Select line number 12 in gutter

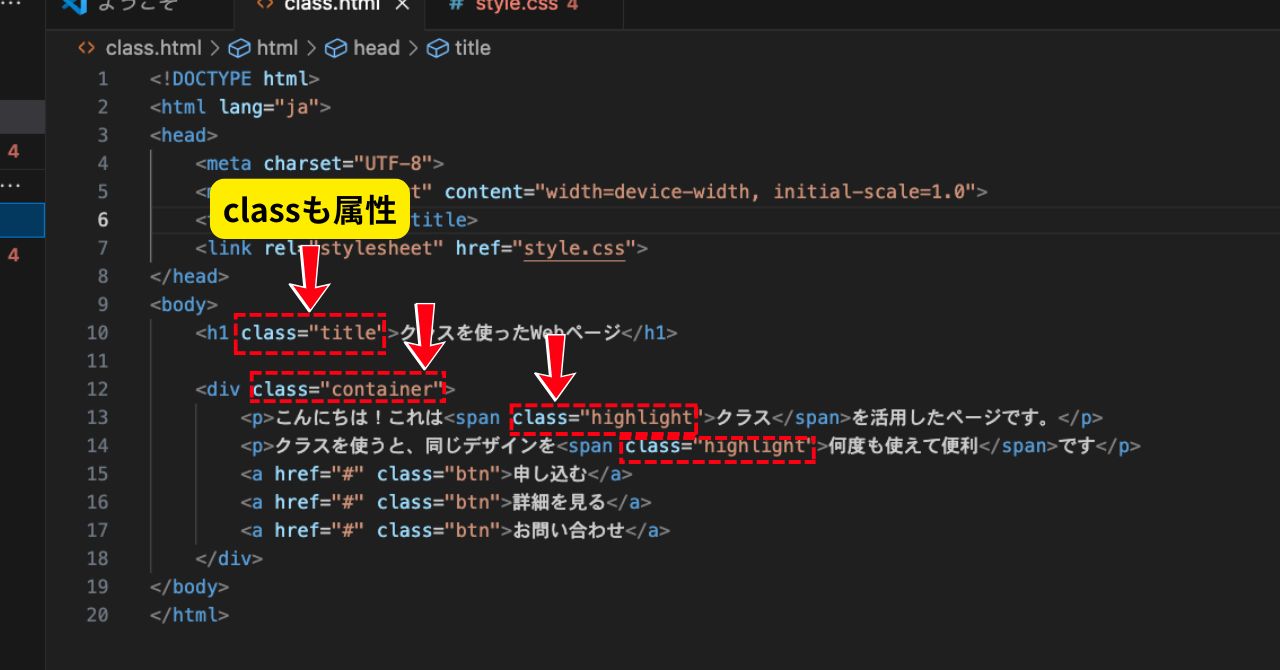(97, 389)
